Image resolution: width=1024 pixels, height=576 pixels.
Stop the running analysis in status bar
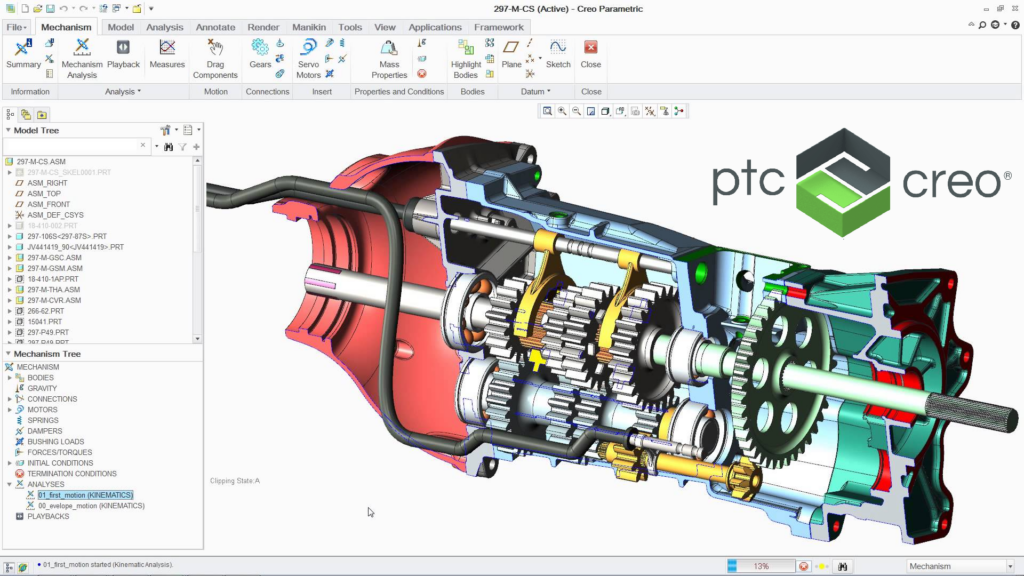(804, 566)
